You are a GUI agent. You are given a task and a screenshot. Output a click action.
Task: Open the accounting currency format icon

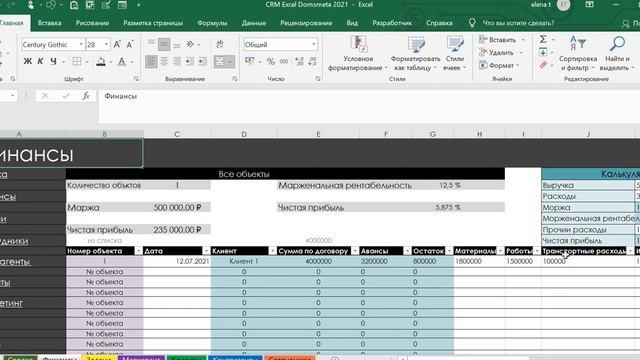click(x=249, y=62)
